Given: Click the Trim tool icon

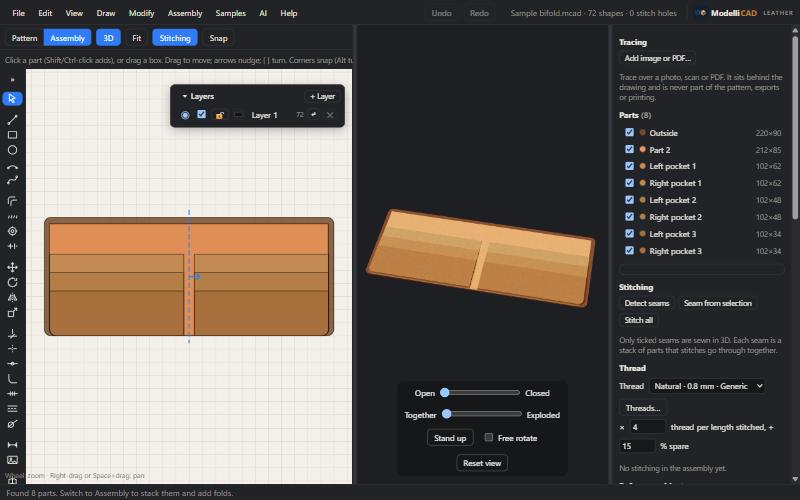Looking at the screenshot, I should pyautogui.click(x=12, y=334).
